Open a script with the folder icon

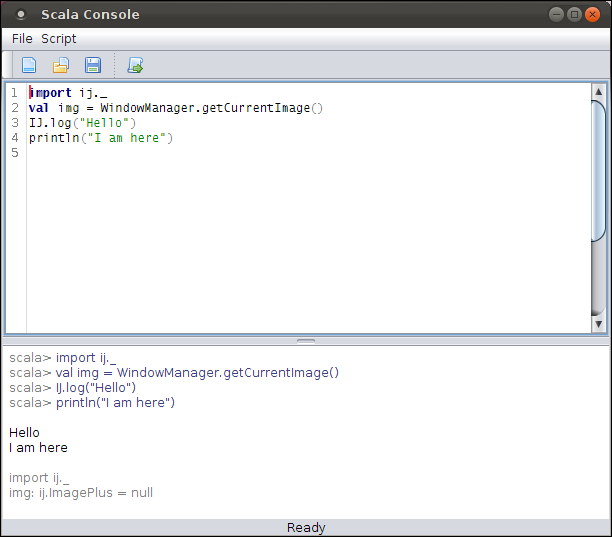tap(61, 66)
